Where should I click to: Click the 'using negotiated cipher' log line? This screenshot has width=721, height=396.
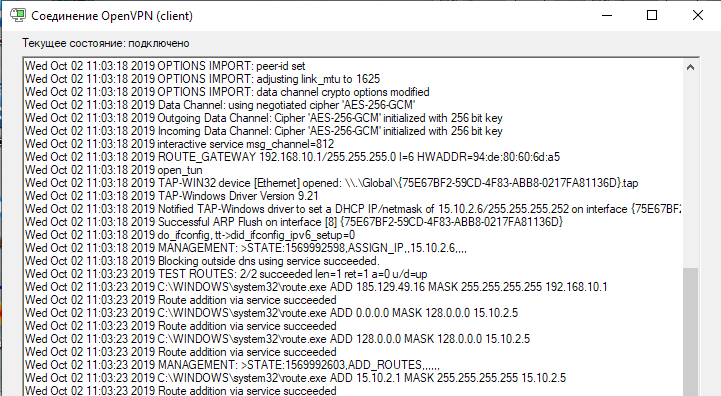220,105
